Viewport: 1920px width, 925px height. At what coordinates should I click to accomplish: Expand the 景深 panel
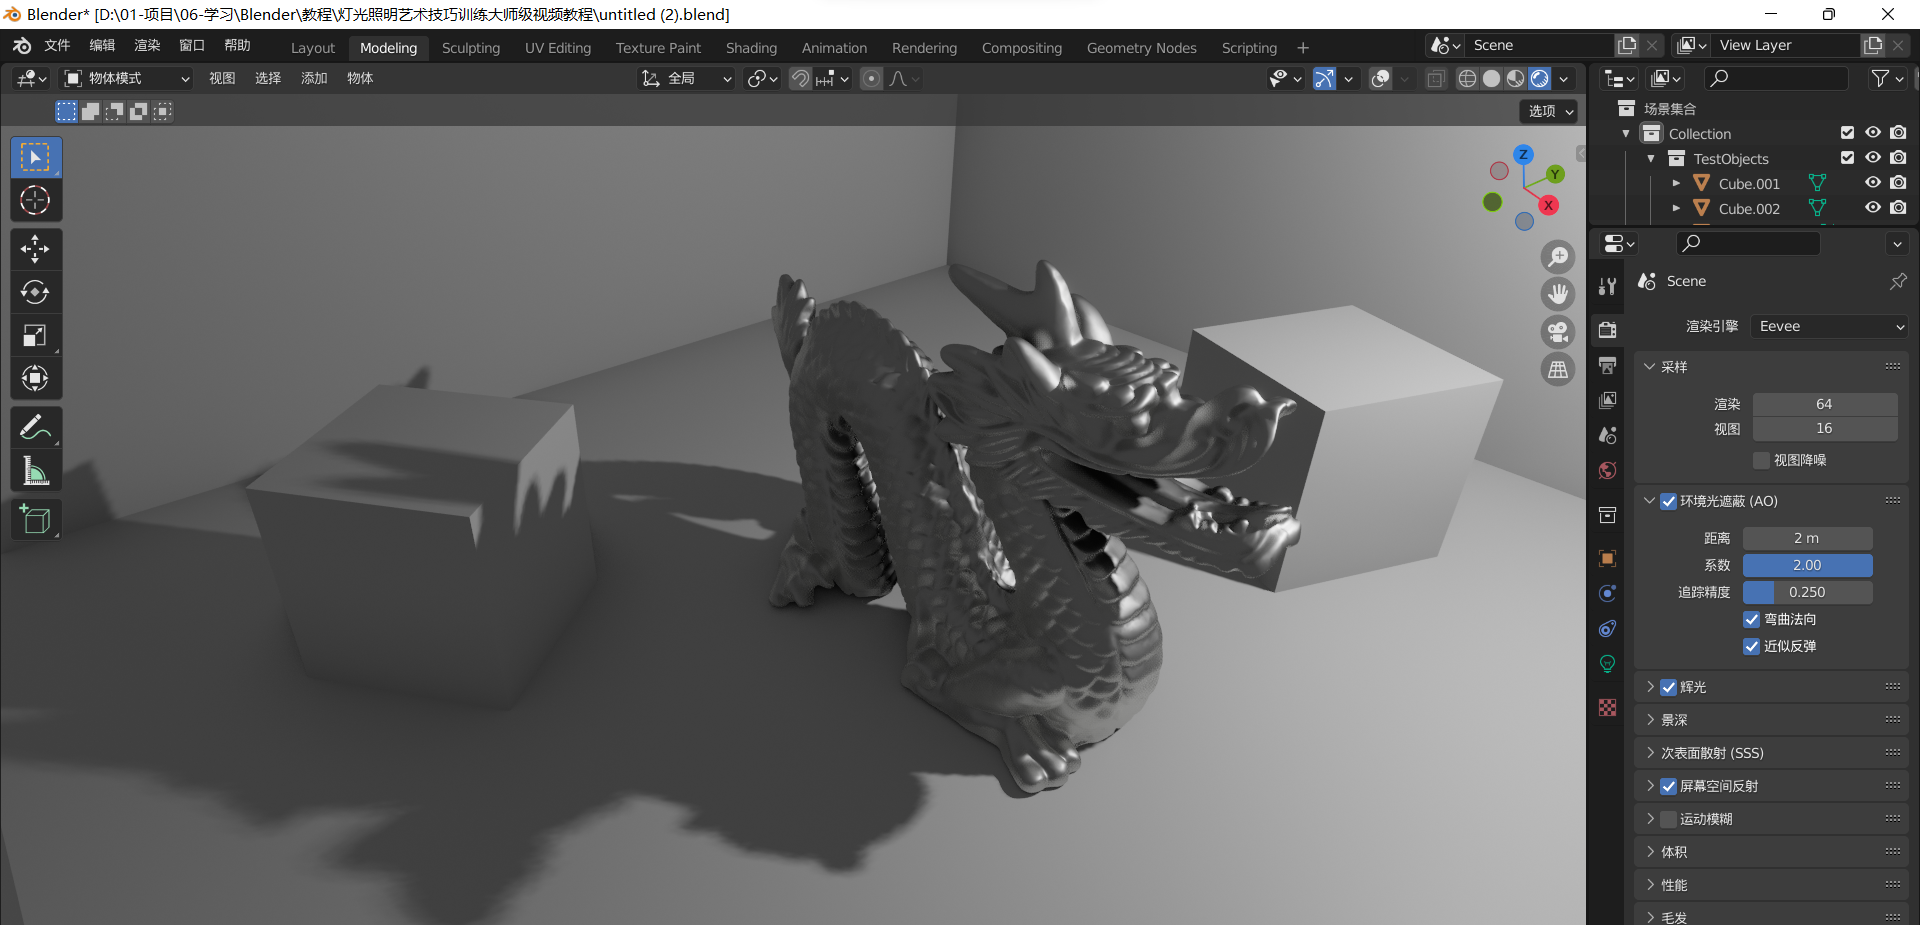point(1673,720)
